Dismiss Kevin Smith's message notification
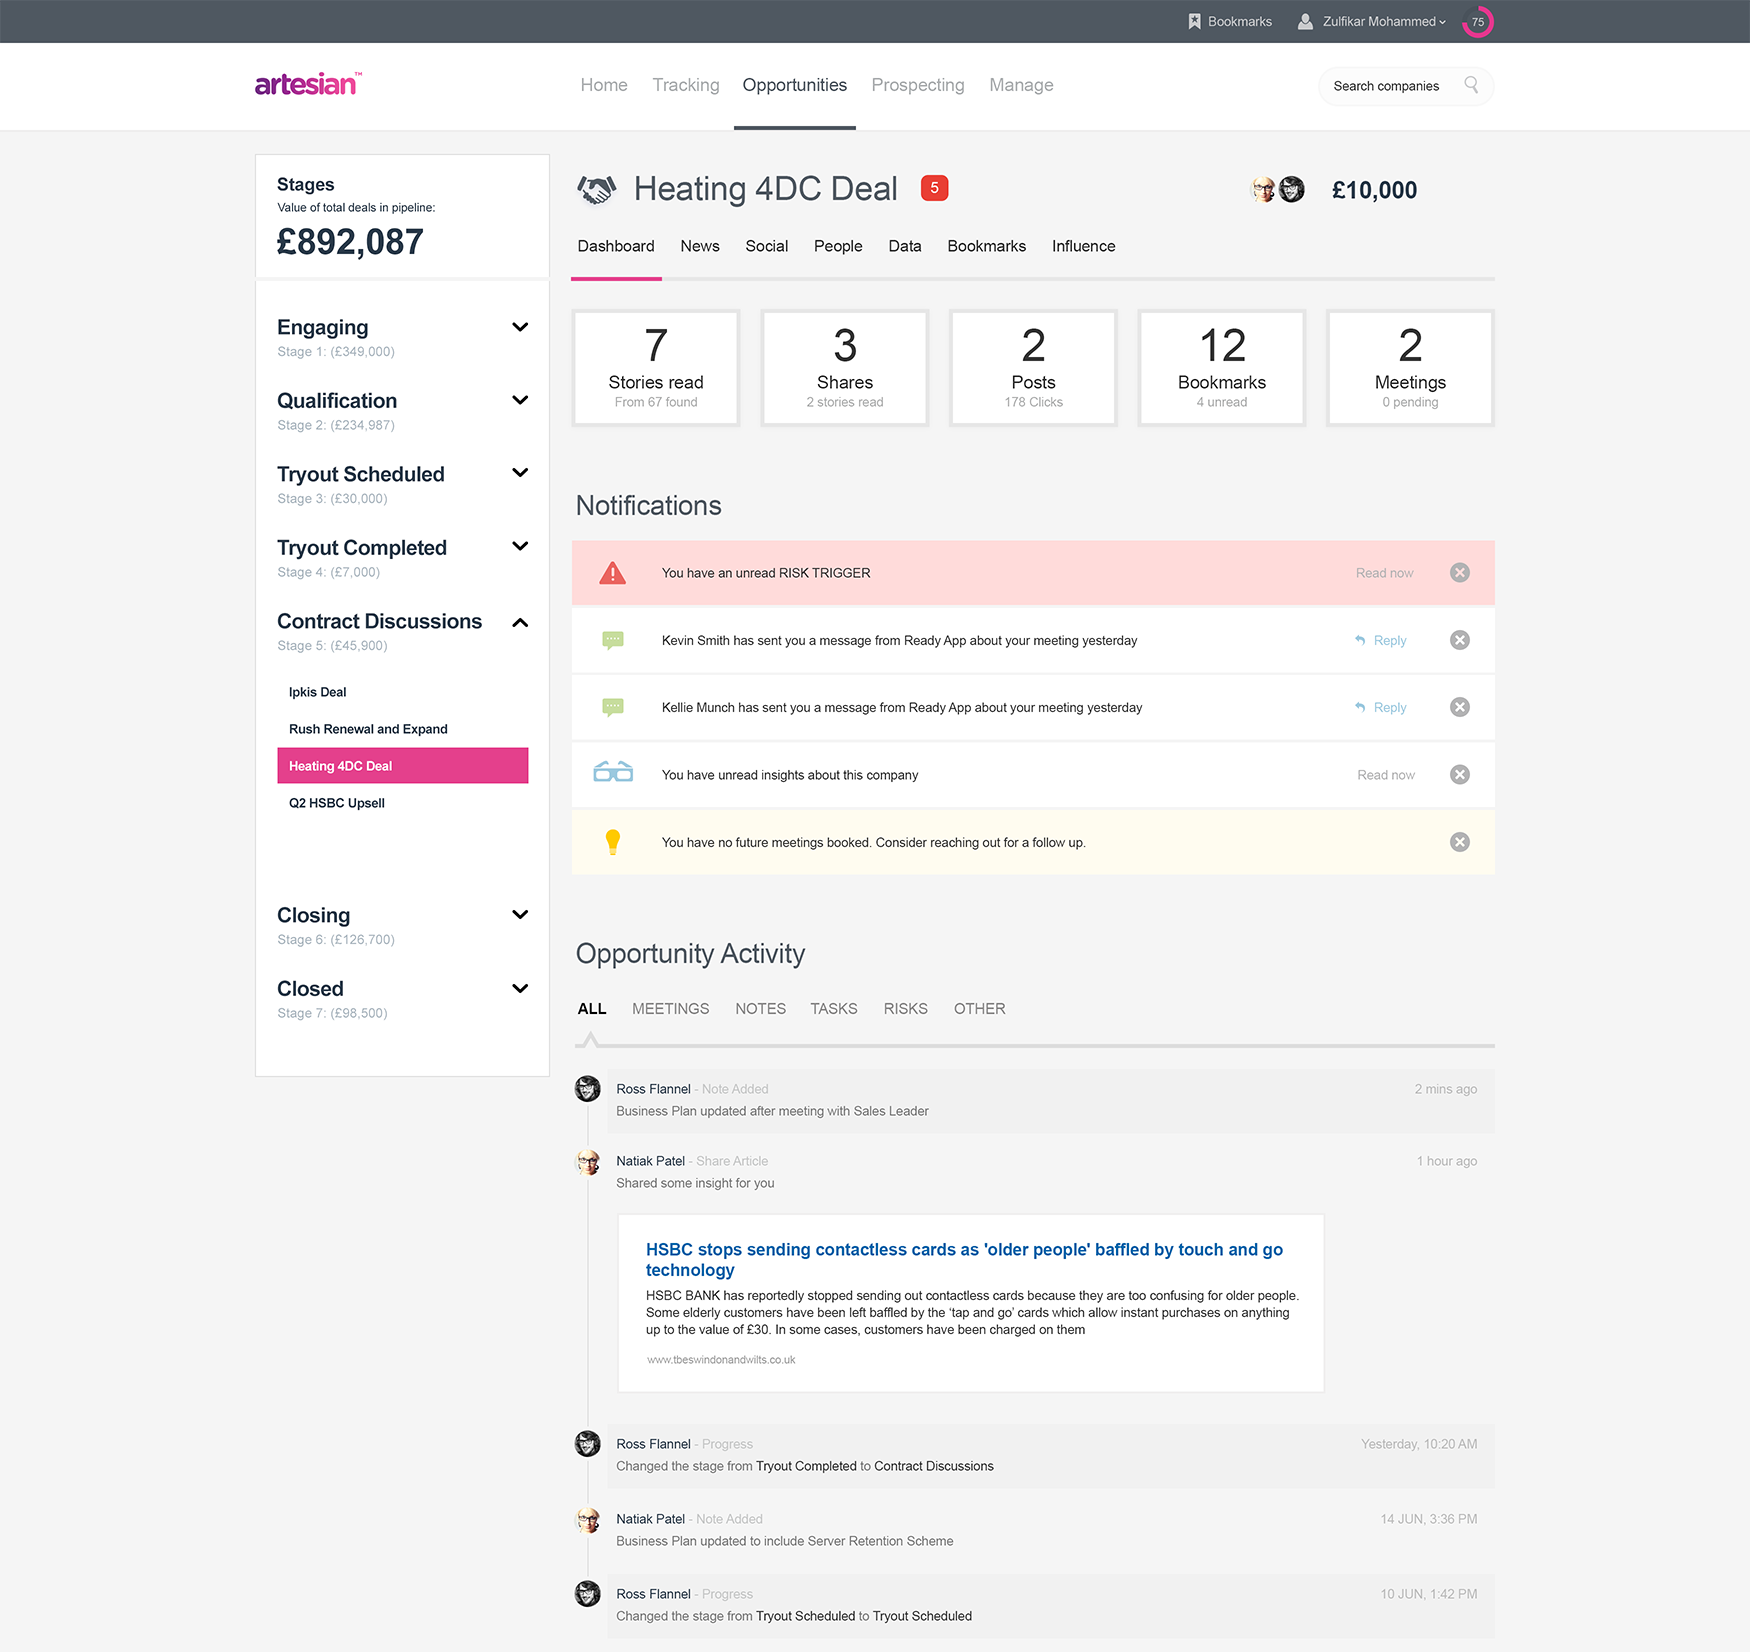This screenshot has height=1652, width=1750. 1460,640
